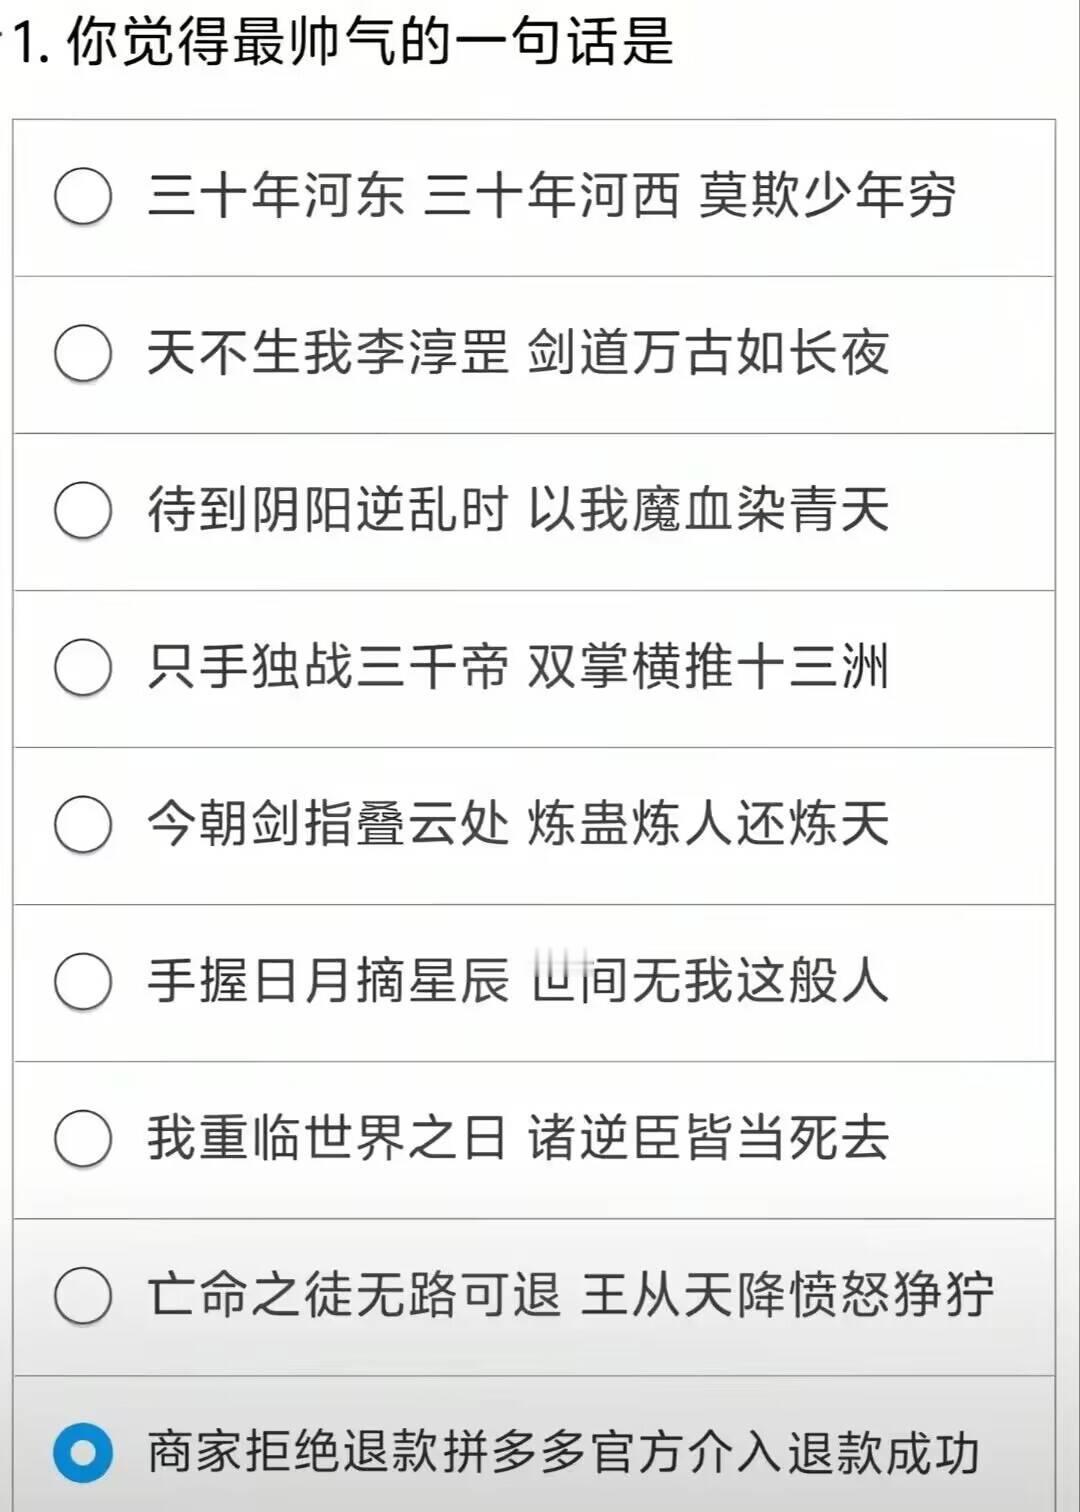
Task: Click the circle beside the 魔血染青天 option
Action: [x=85, y=510]
